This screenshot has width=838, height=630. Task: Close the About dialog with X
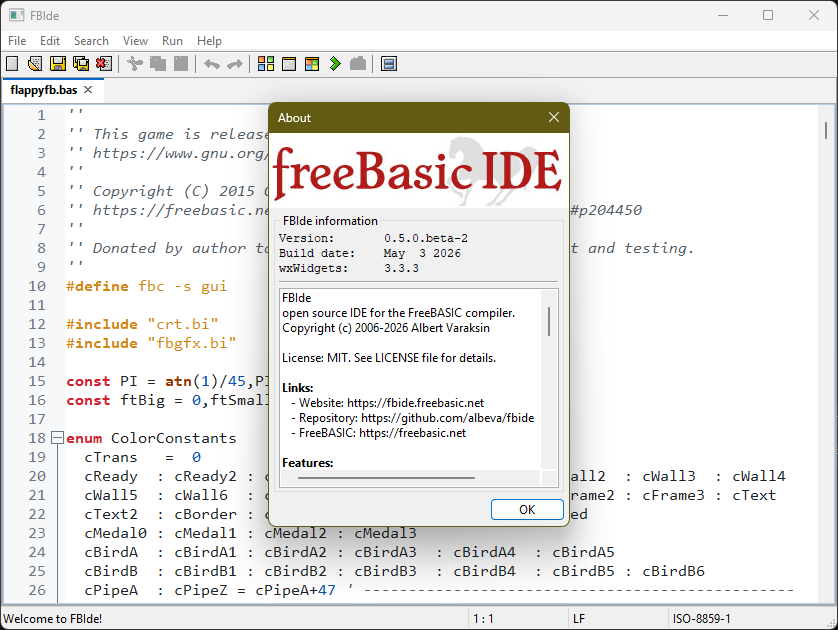(x=554, y=118)
